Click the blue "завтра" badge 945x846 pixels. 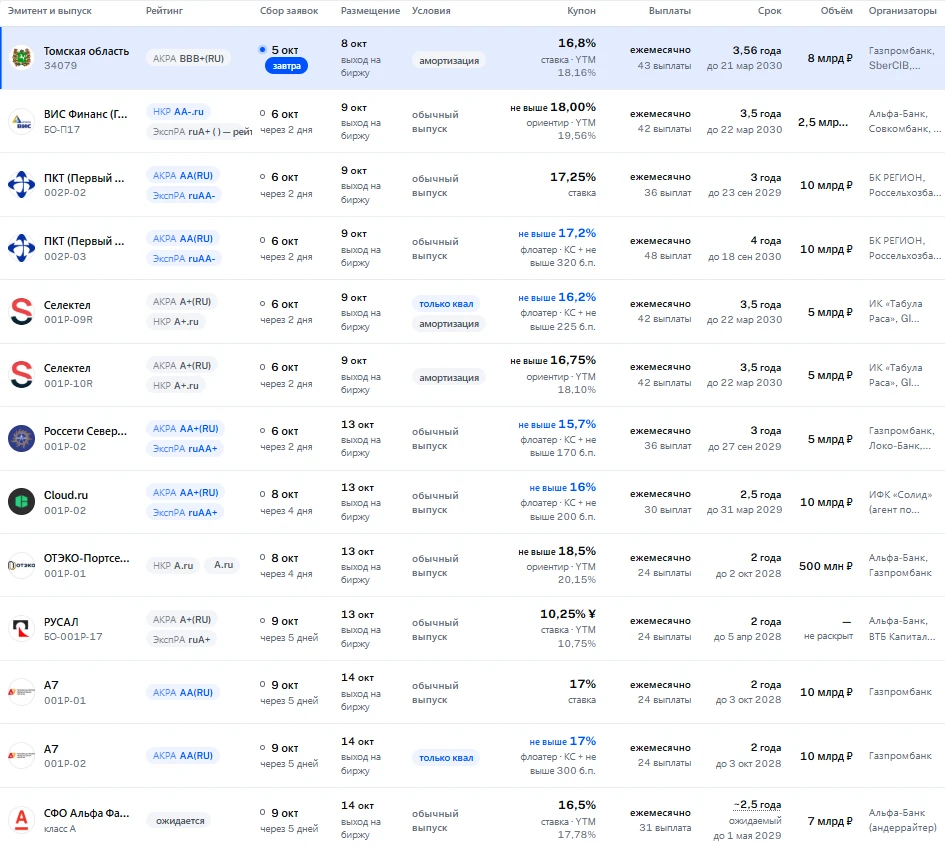click(x=286, y=66)
